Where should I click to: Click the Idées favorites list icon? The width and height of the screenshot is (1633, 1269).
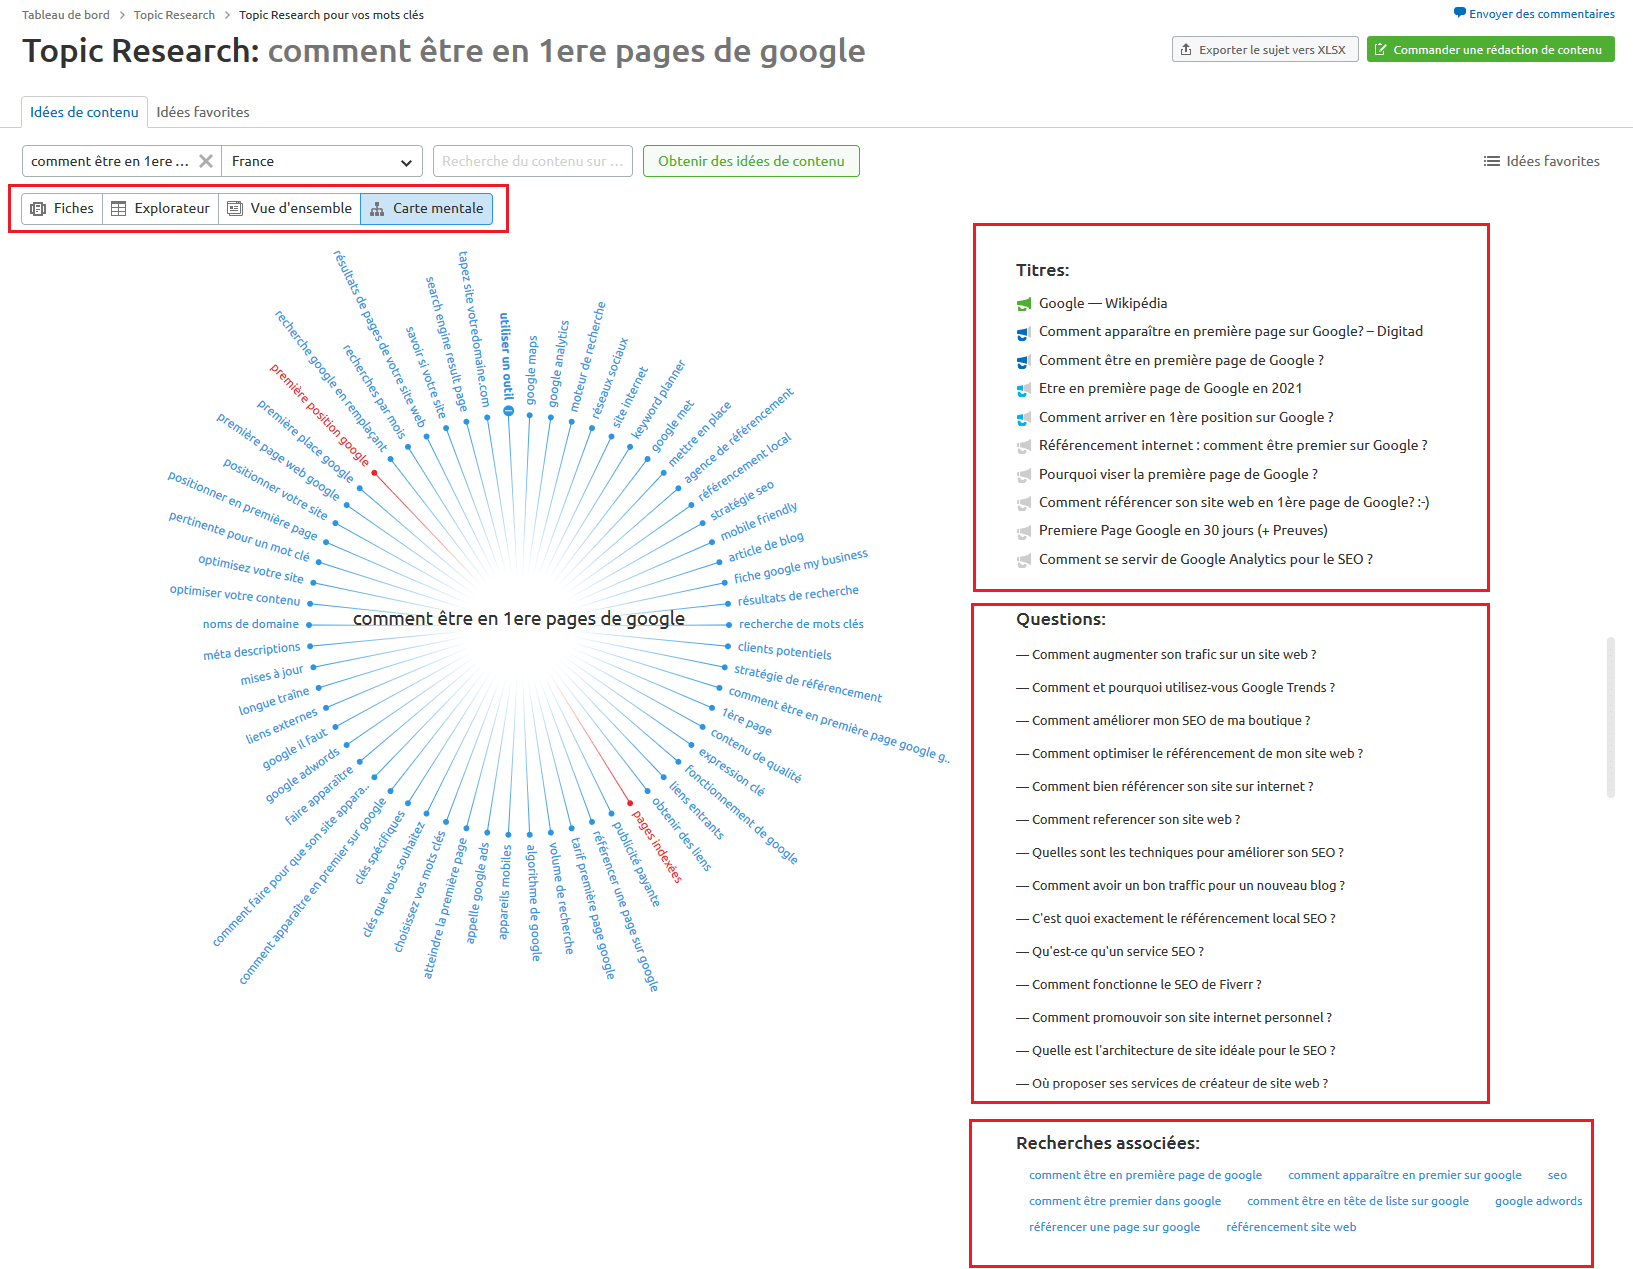point(1491,161)
